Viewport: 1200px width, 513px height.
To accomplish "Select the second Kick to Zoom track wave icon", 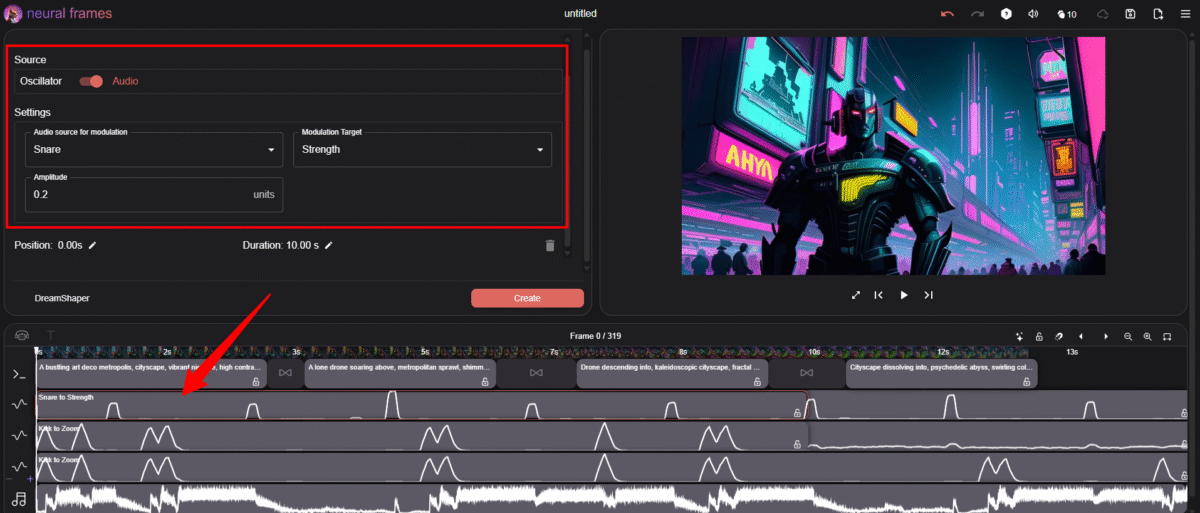I will pyautogui.click(x=19, y=467).
